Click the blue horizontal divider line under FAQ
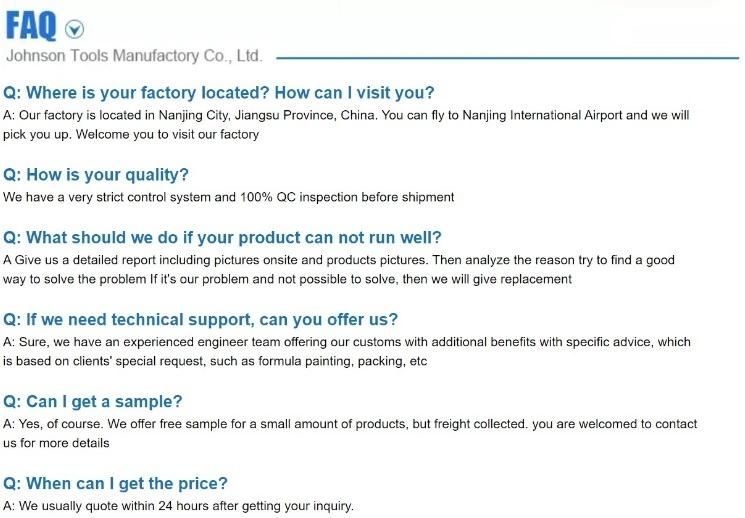The height and width of the screenshot is (518, 745). (x=507, y=58)
